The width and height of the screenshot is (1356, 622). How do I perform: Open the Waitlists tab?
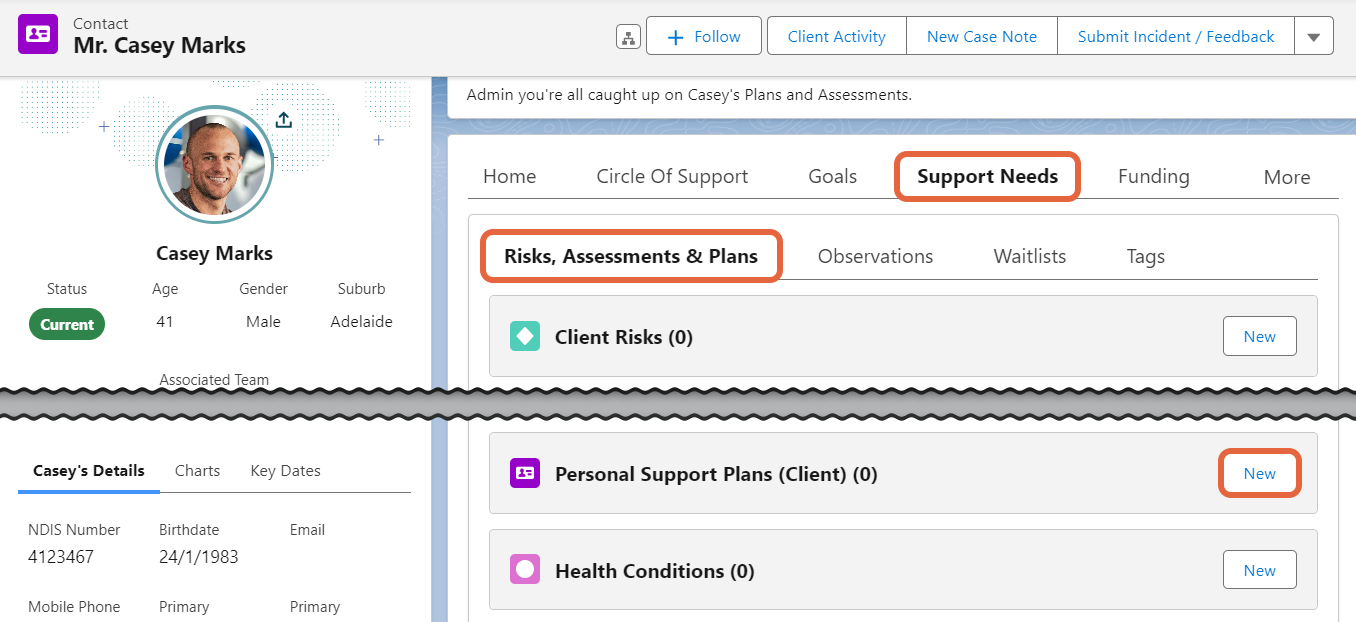pos(1029,256)
